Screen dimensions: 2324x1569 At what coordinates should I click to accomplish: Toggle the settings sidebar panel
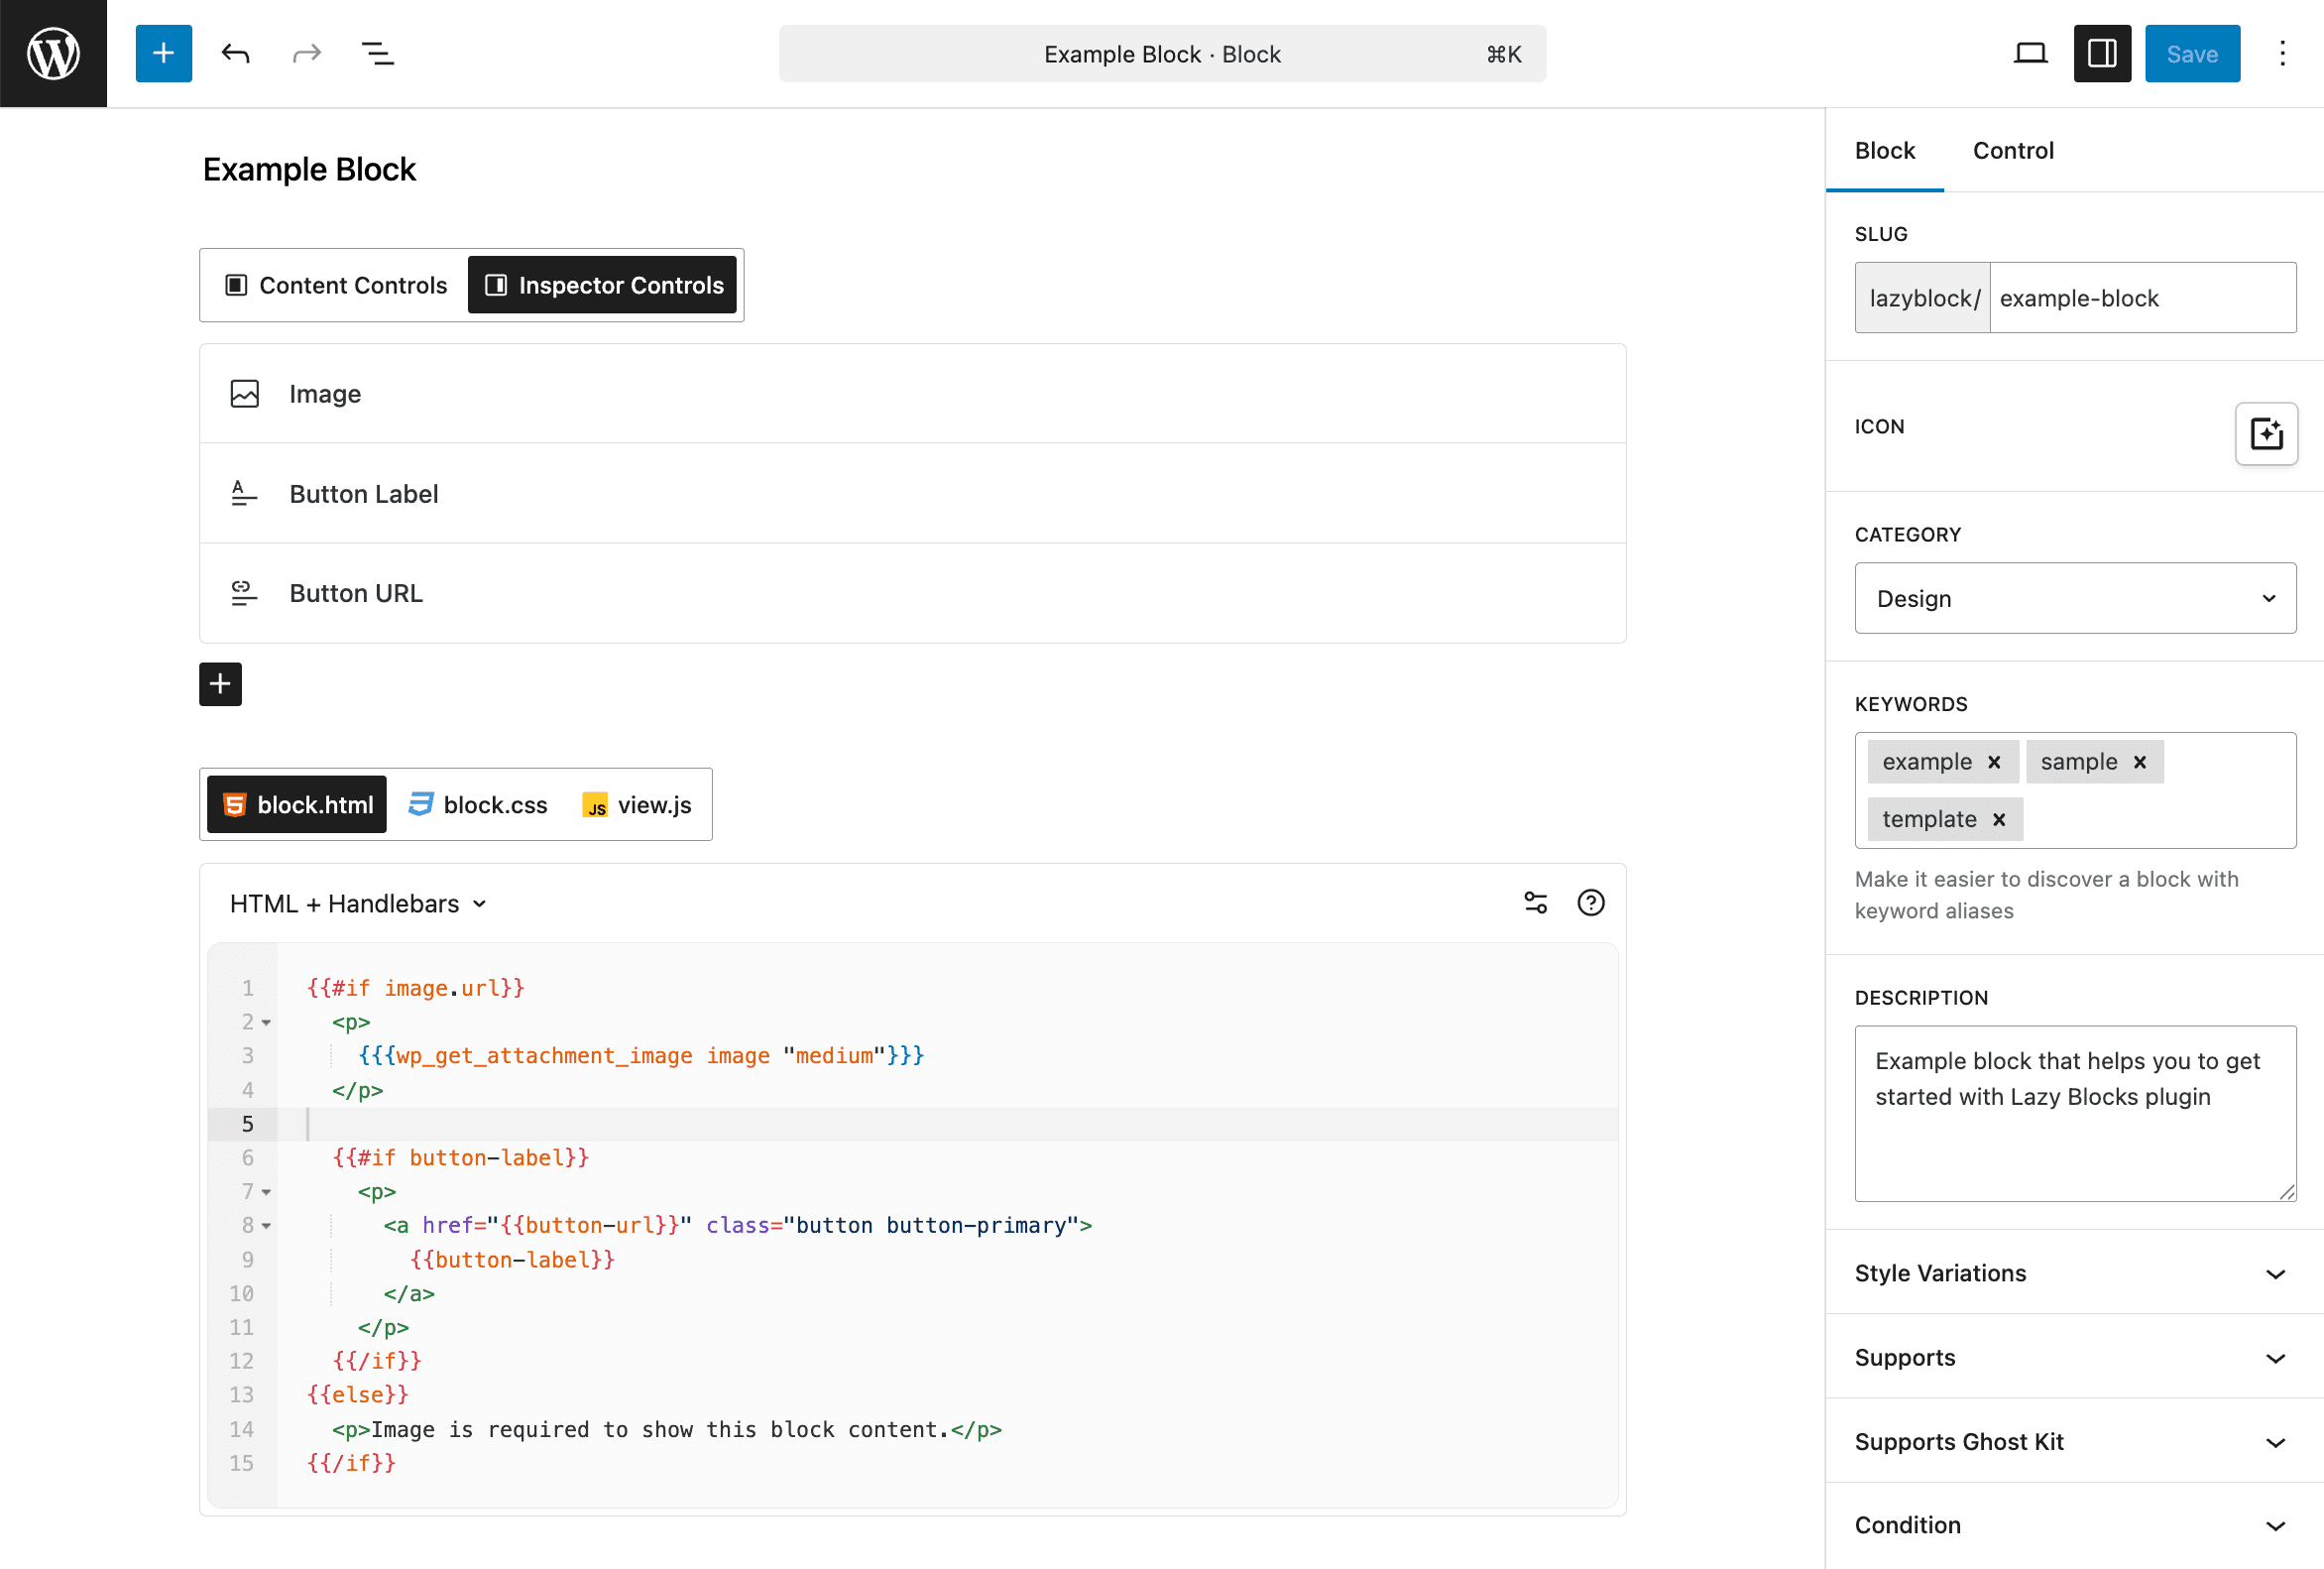click(x=2101, y=53)
